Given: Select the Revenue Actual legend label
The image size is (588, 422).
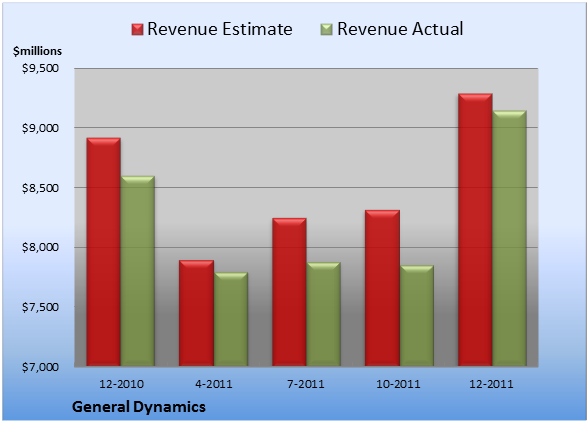Looking at the screenshot, I should pos(400,29).
